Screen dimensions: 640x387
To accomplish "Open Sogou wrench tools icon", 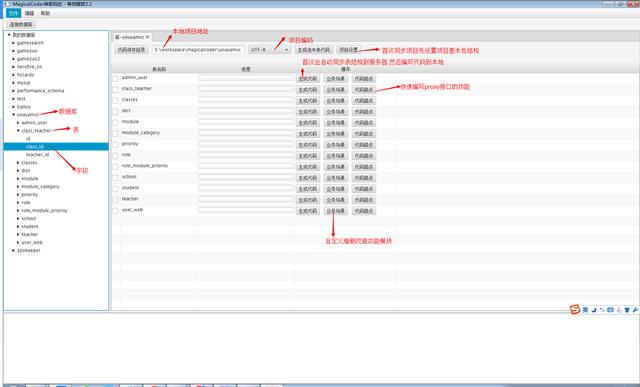I will point(635,310).
